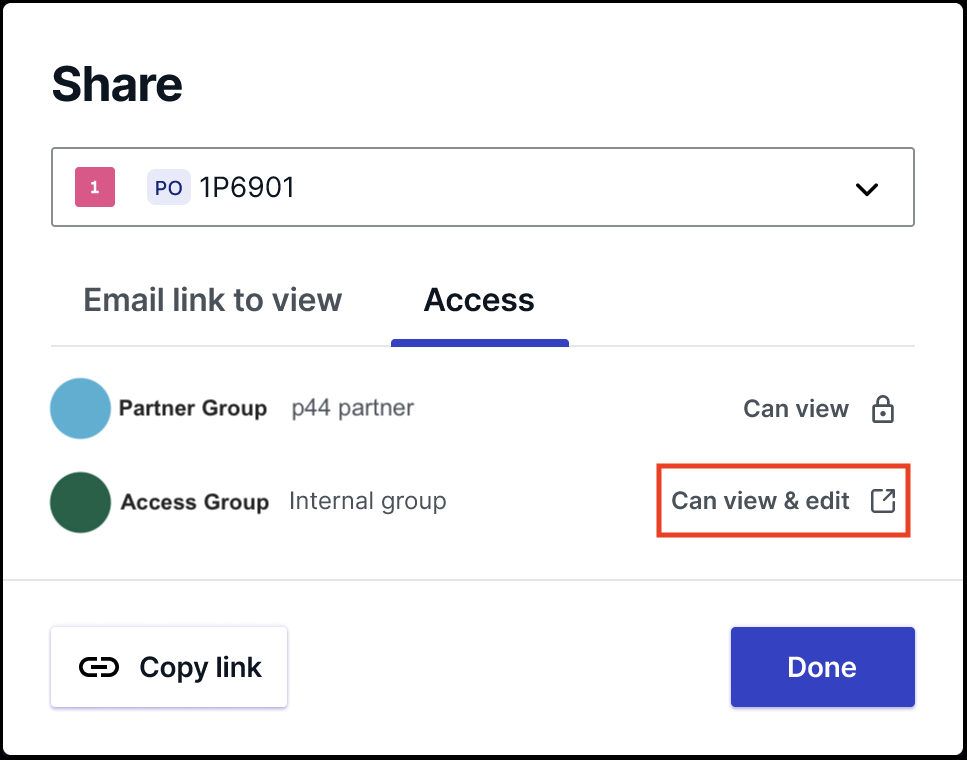
Task: Expand the 1P6901 dropdown chevron
Action: pyautogui.click(x=866, y=189)
